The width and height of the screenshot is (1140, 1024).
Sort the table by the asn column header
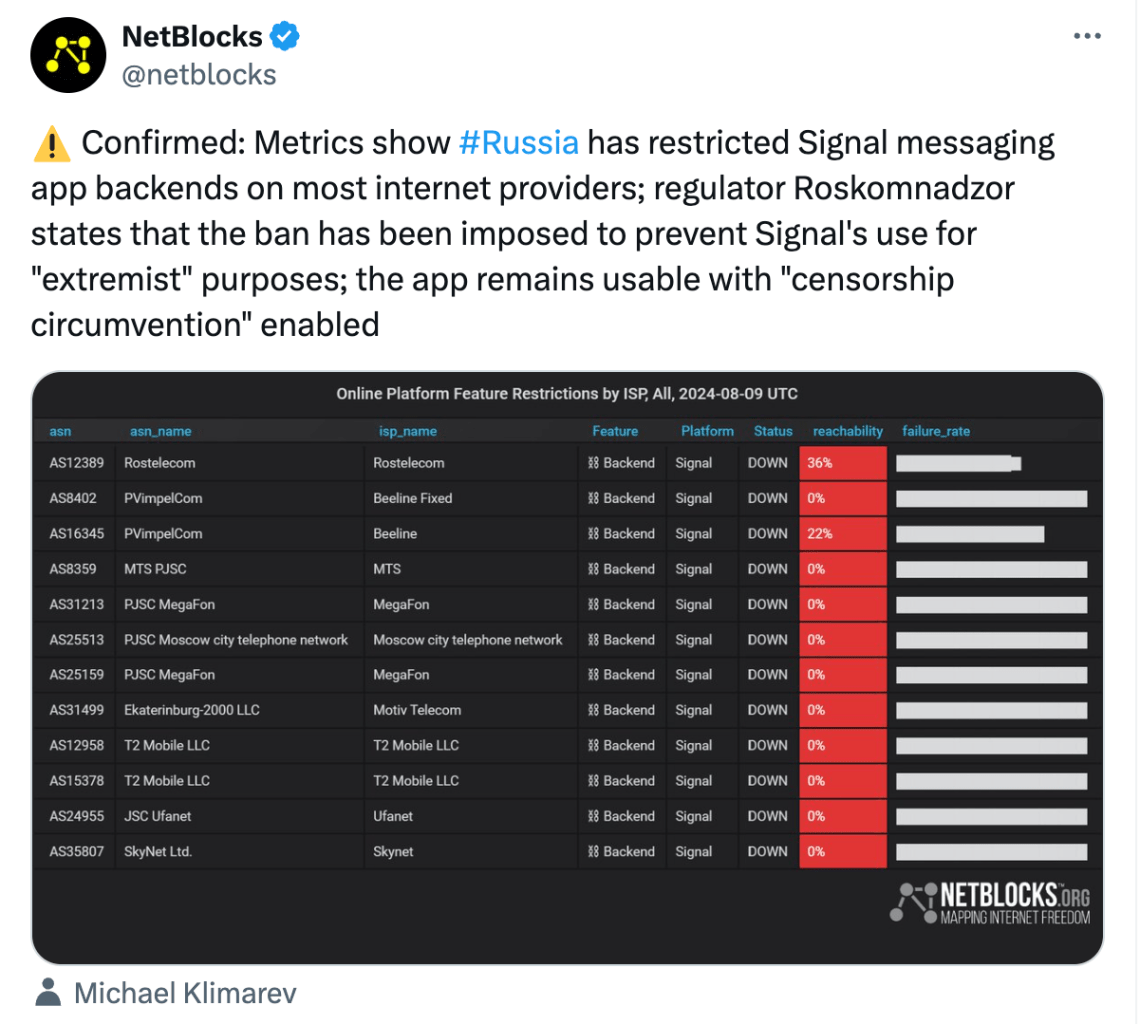(x=60, y=431)
